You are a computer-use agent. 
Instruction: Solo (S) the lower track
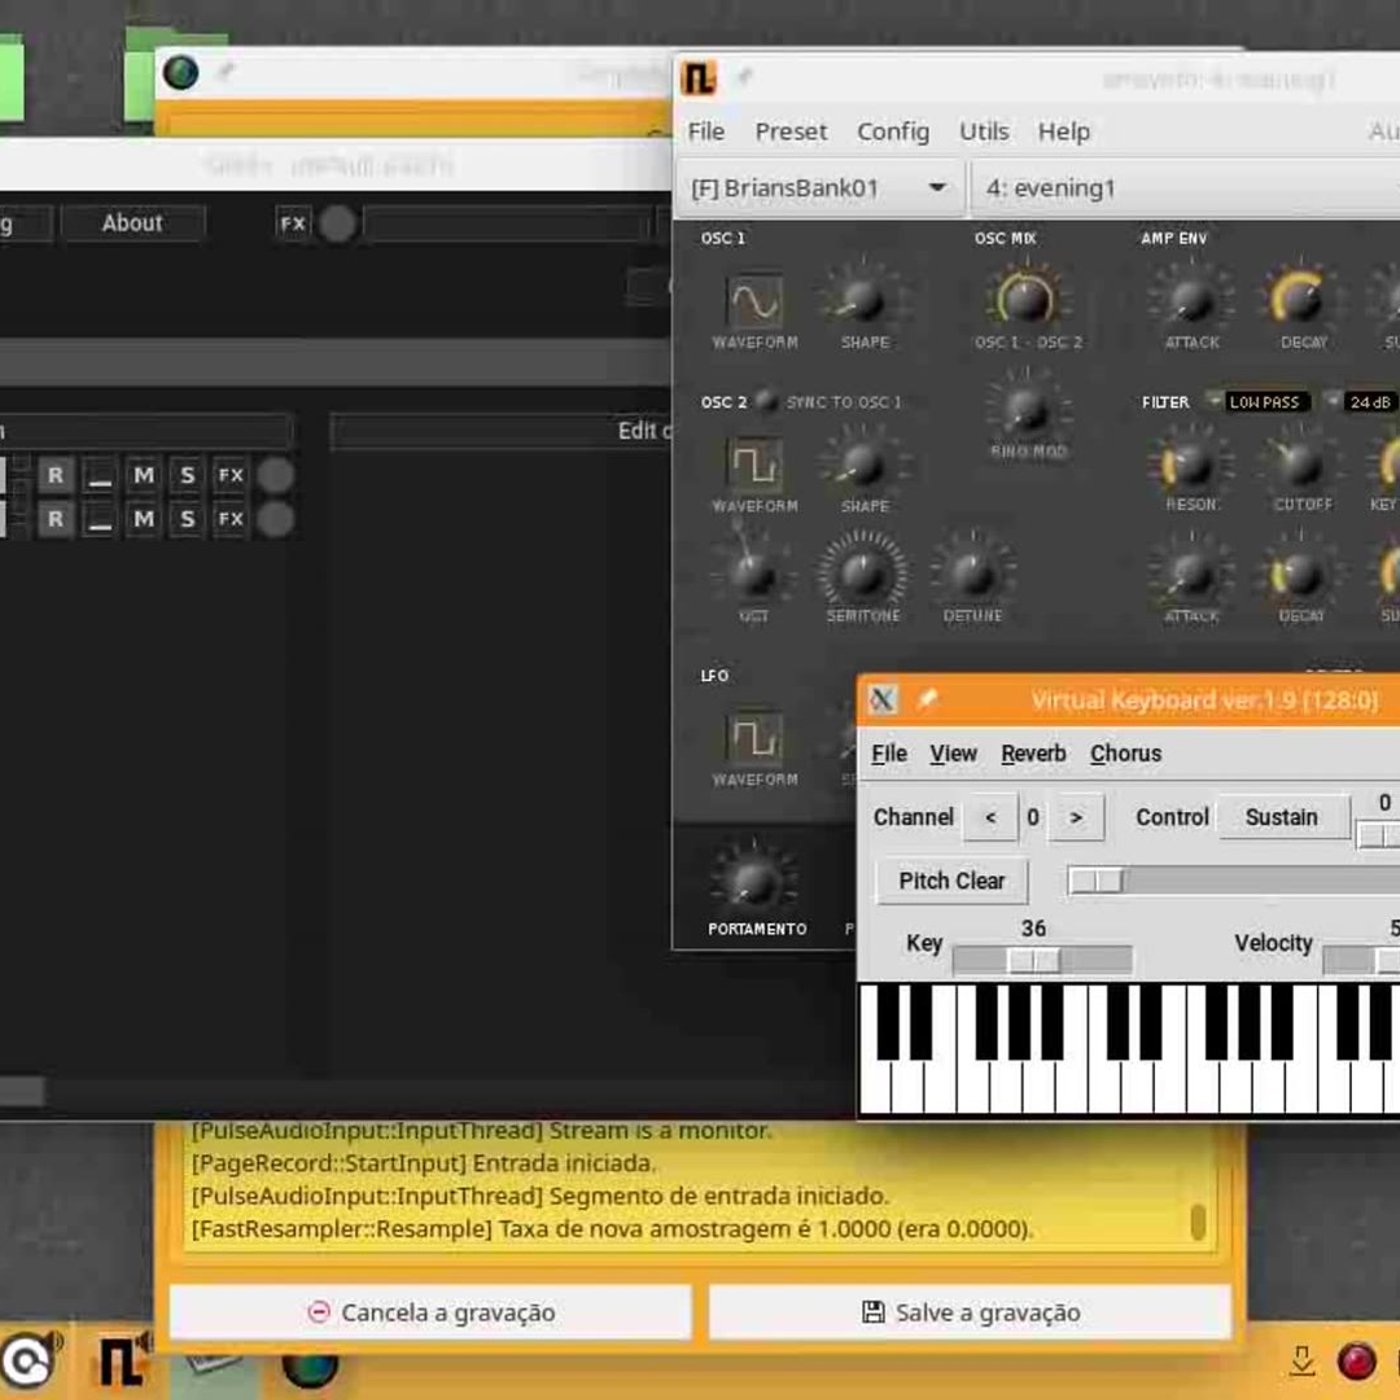click(x=187, y=519)
